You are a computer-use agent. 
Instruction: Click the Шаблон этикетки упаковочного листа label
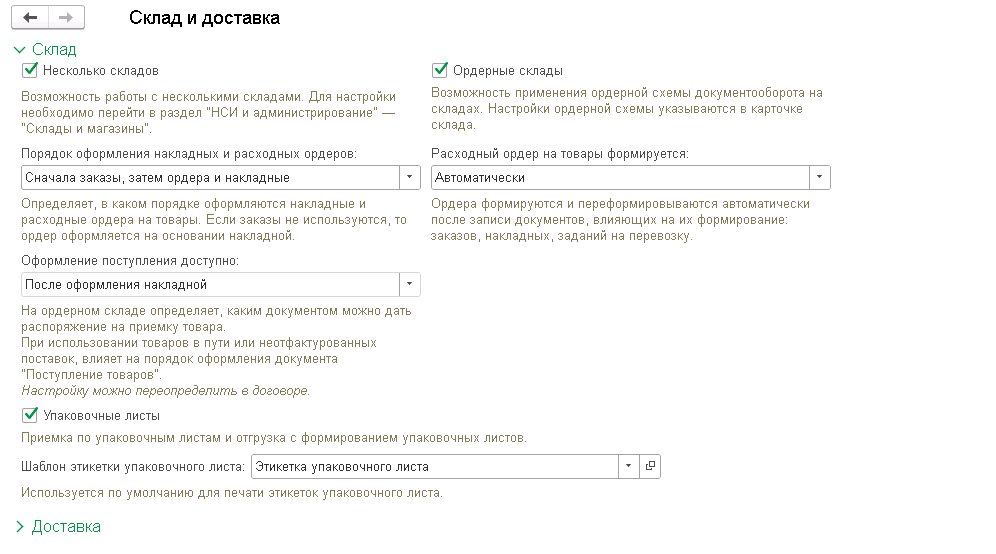point(133,466)
